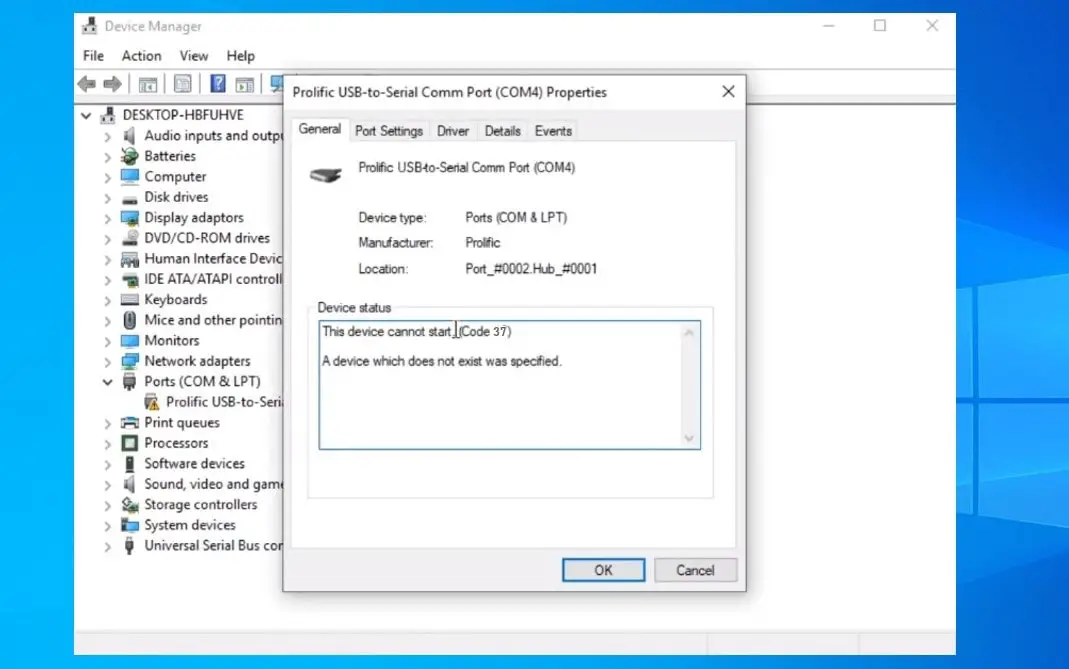Click Cancel in the Properties dialog

point(695,570)
